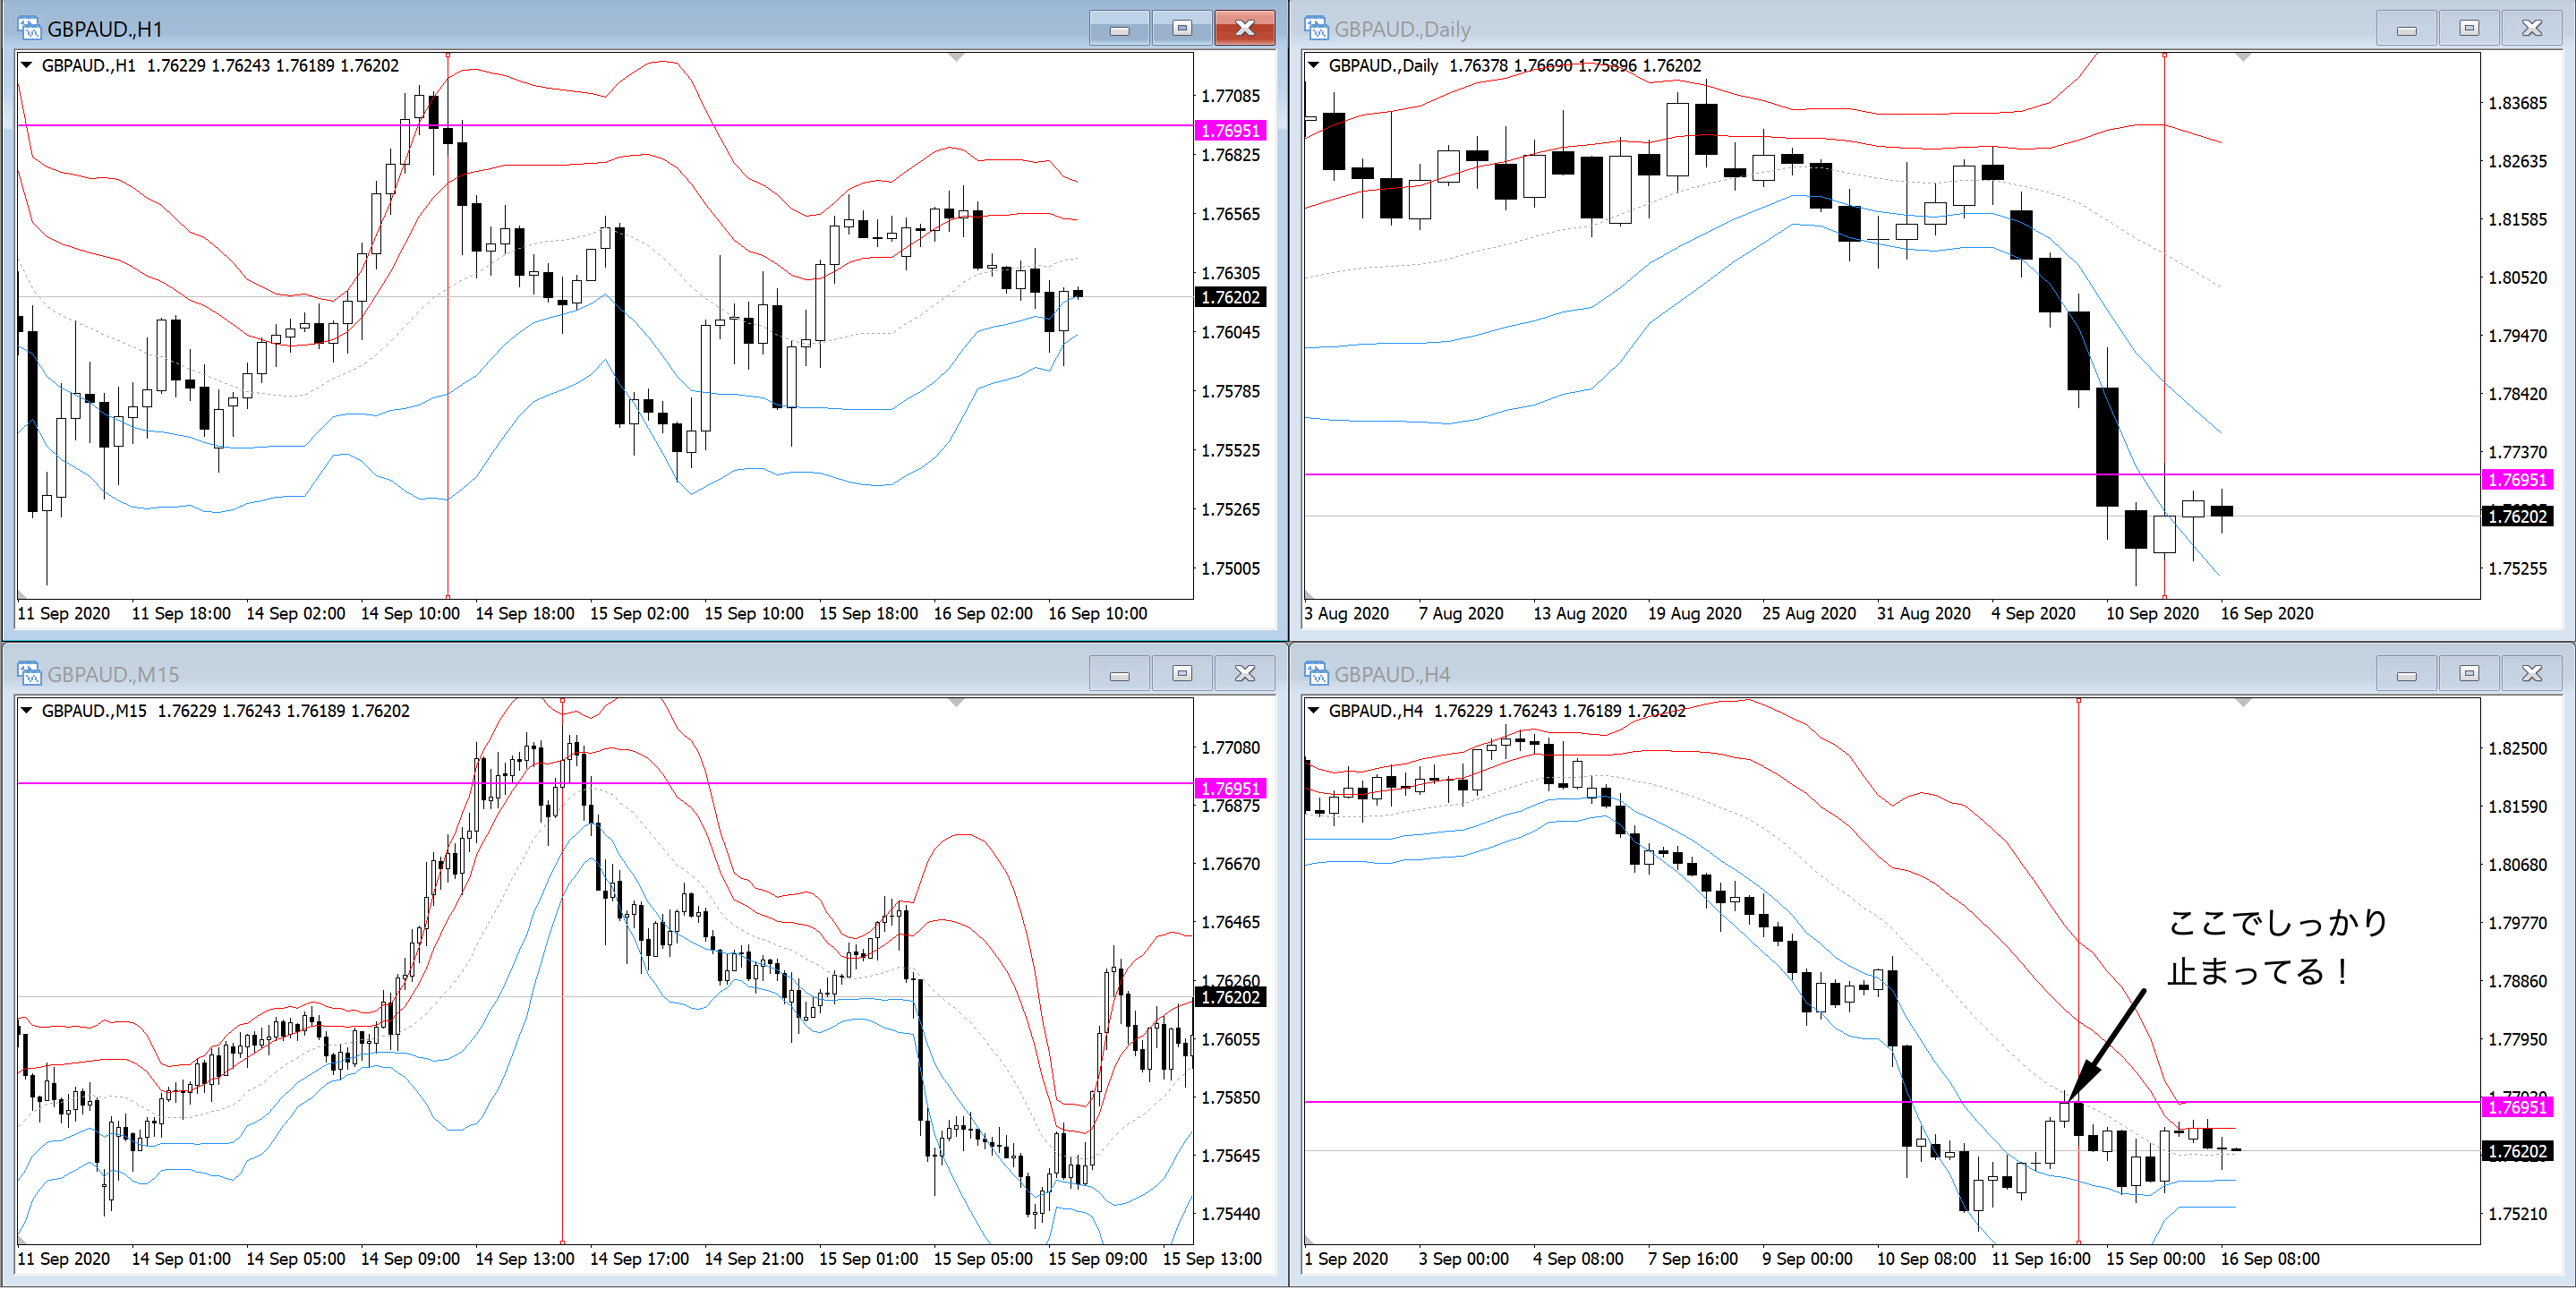The height and width of the screenshot is (1289, 2576).
Task: Minimize the GBPAUD M15 chart window
Action: coord(1119,673)
